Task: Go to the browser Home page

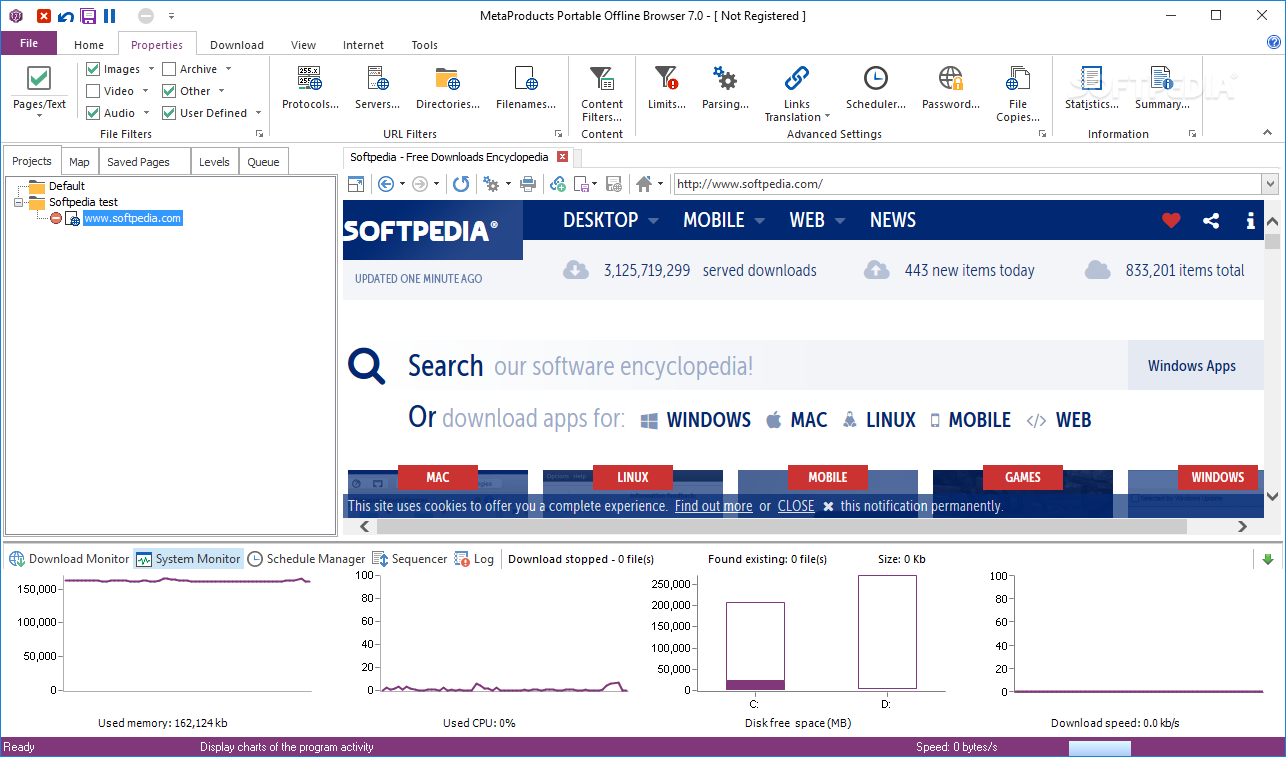Action: (x=644, y=184)
